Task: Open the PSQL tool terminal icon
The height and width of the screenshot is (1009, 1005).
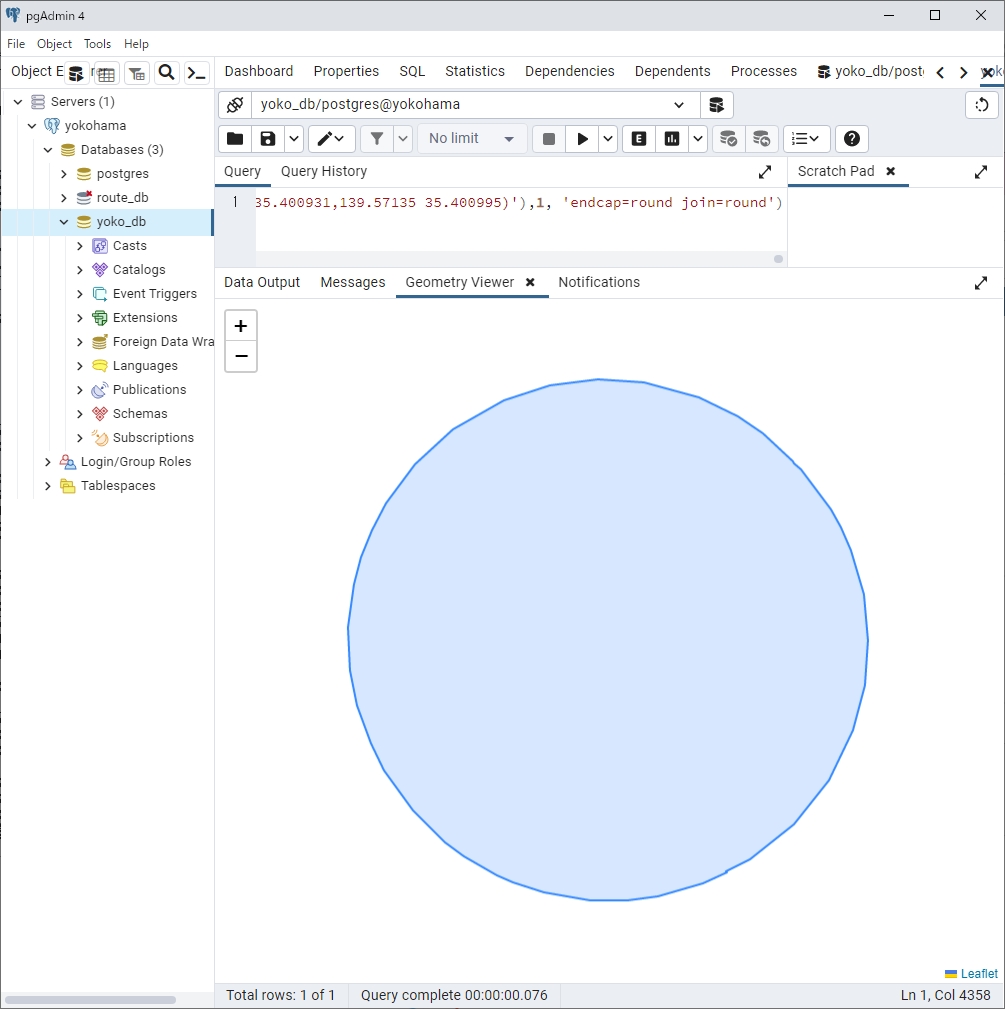Action: click(197, 73)
